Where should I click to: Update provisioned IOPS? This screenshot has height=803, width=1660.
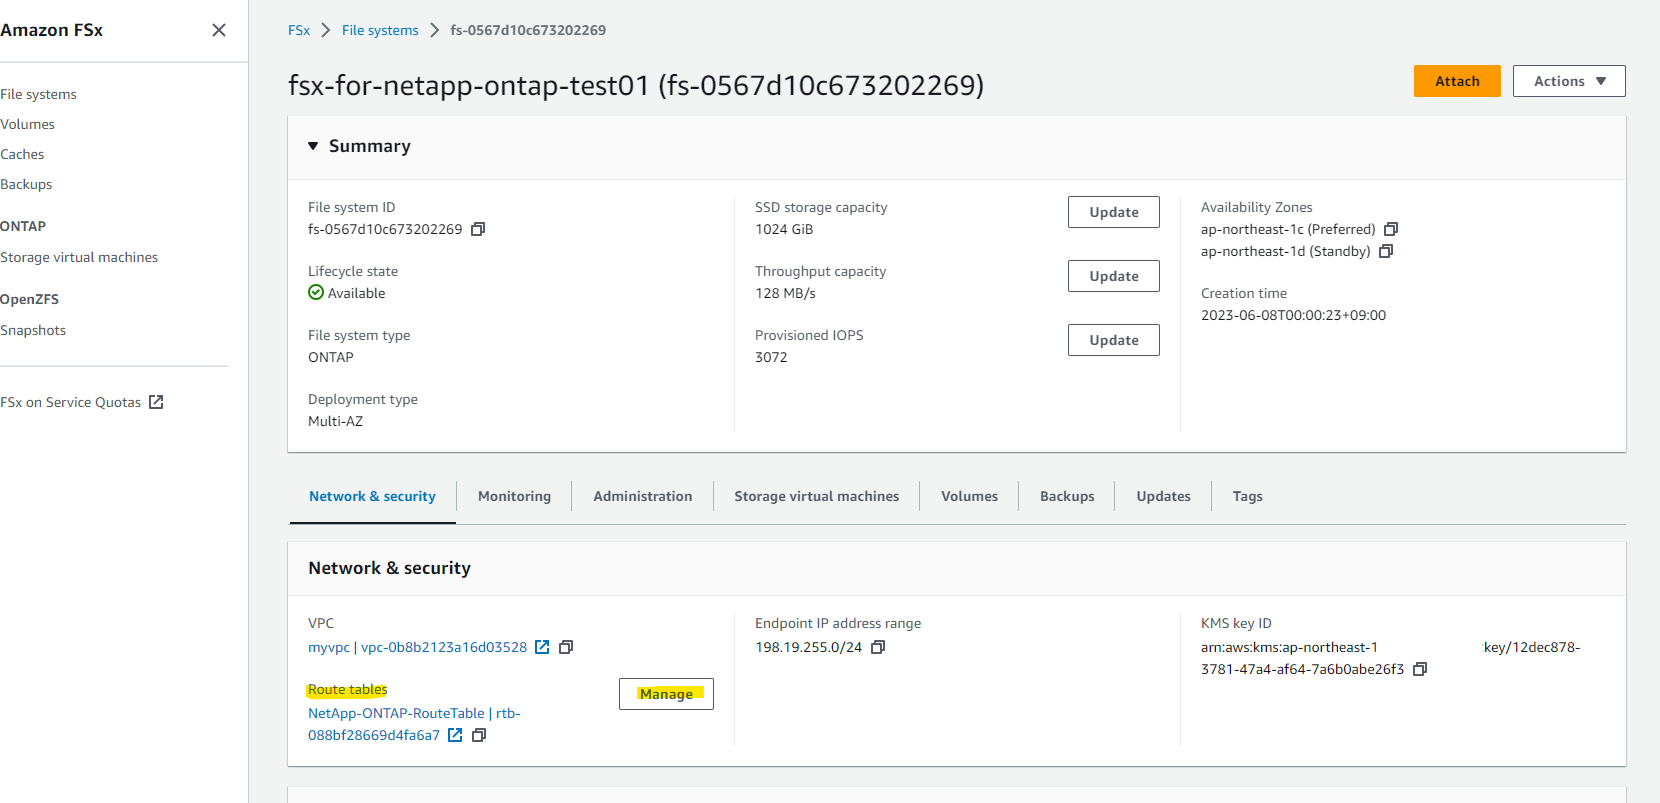1114,340
